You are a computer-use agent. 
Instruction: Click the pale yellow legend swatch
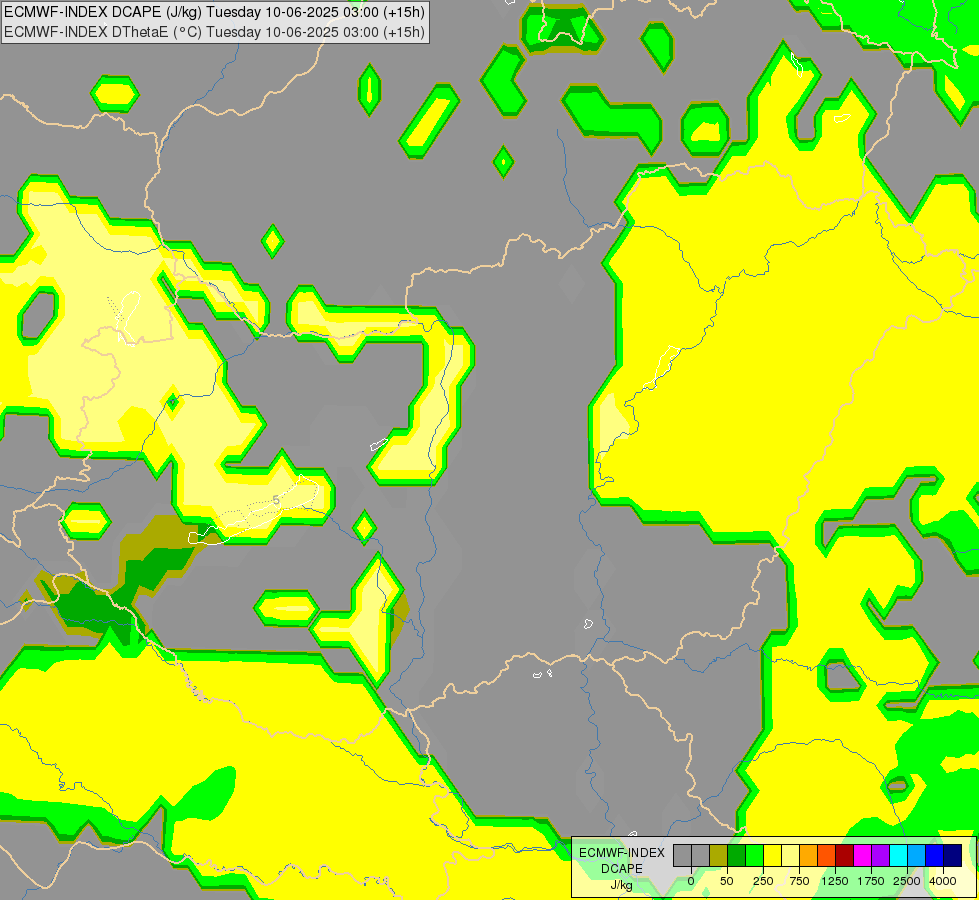pyautogui.click(x=790, y=855)
